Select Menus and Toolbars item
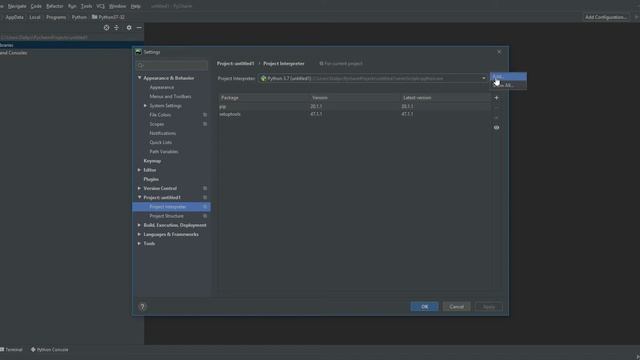 click(170, 97)
